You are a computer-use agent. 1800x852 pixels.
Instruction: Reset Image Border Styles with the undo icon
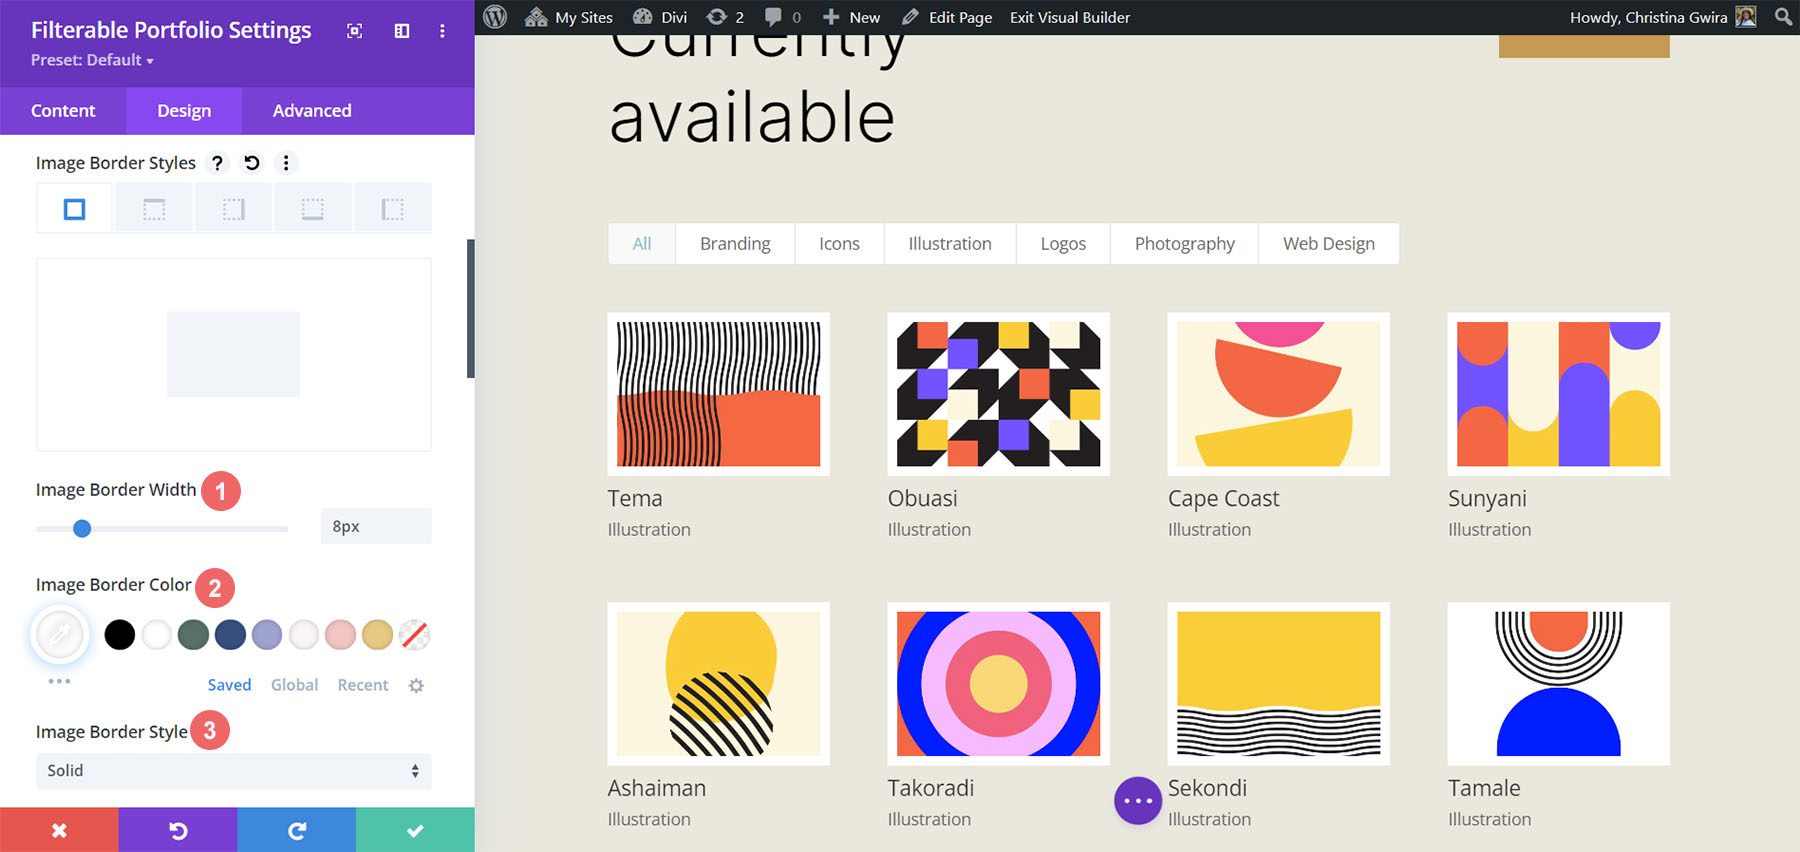(252, 163)
